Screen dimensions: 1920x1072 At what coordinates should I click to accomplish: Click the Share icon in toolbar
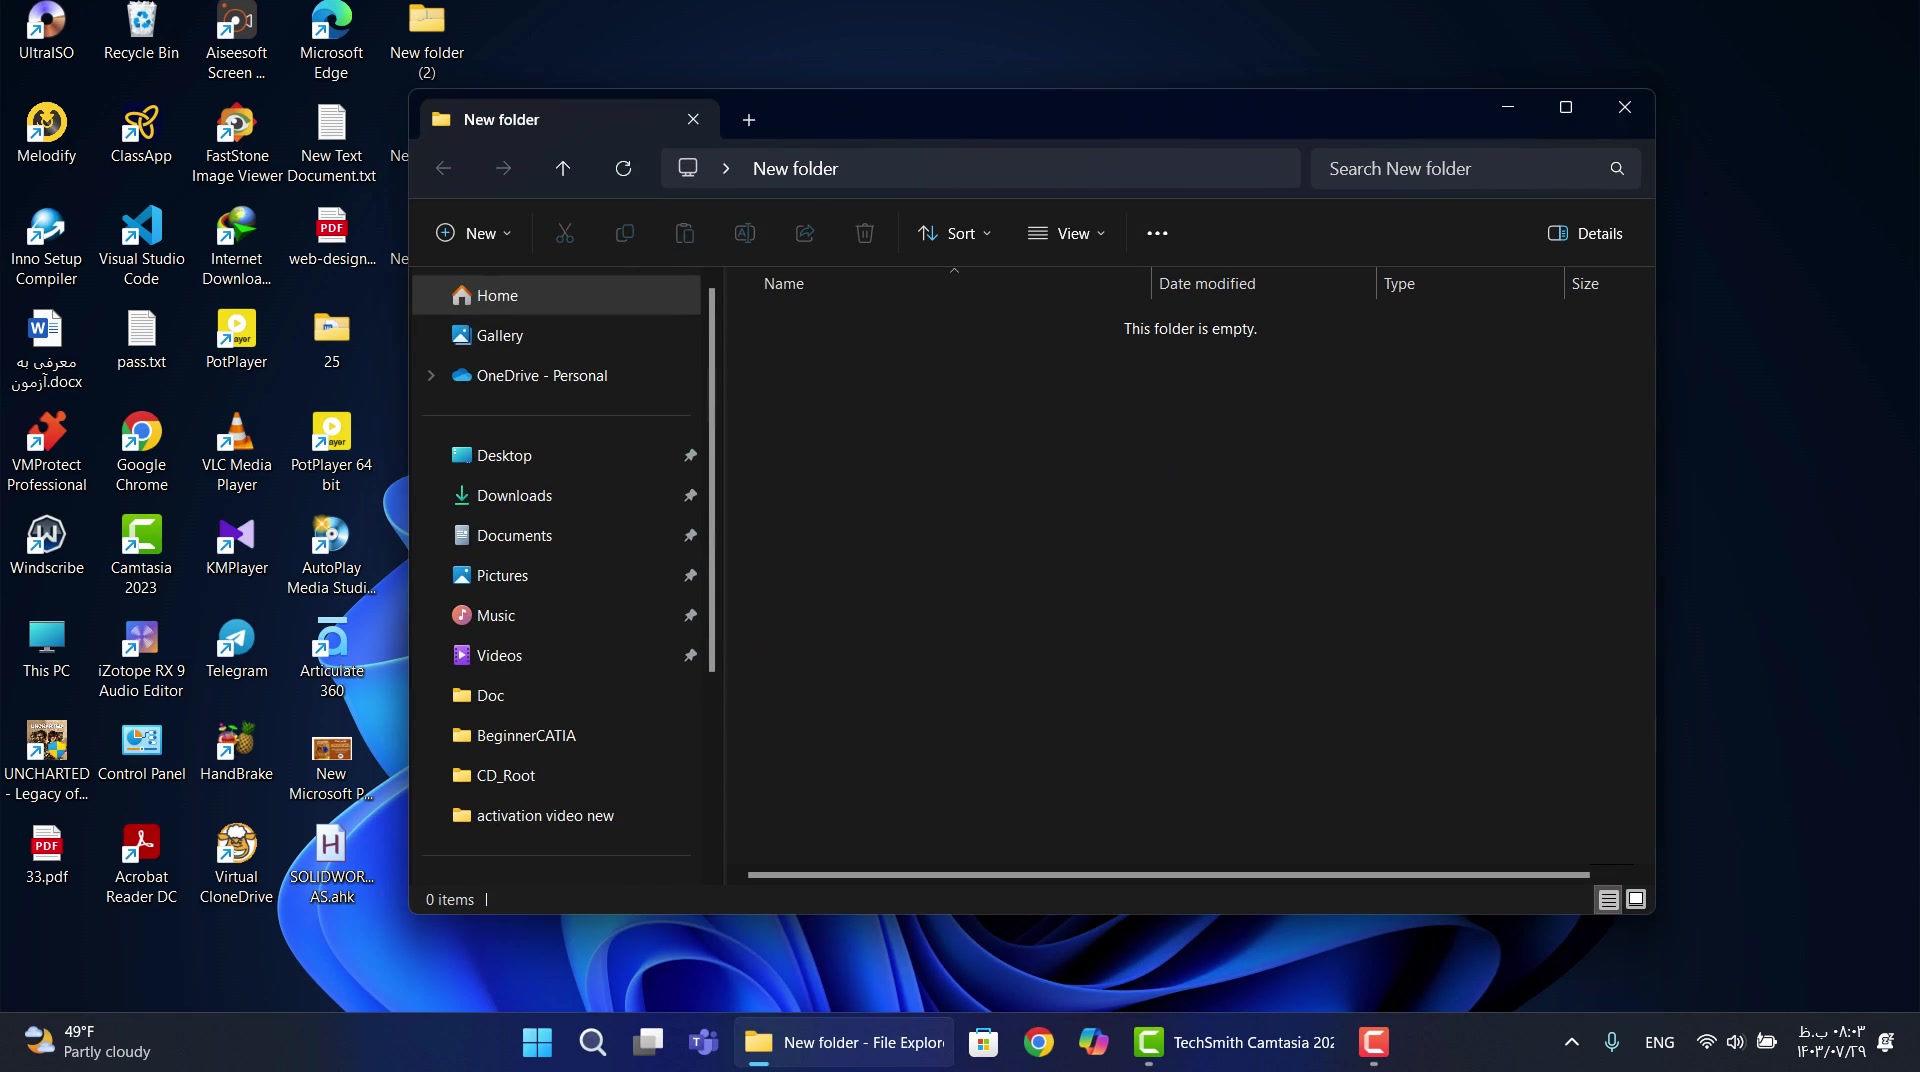point(805,233)
